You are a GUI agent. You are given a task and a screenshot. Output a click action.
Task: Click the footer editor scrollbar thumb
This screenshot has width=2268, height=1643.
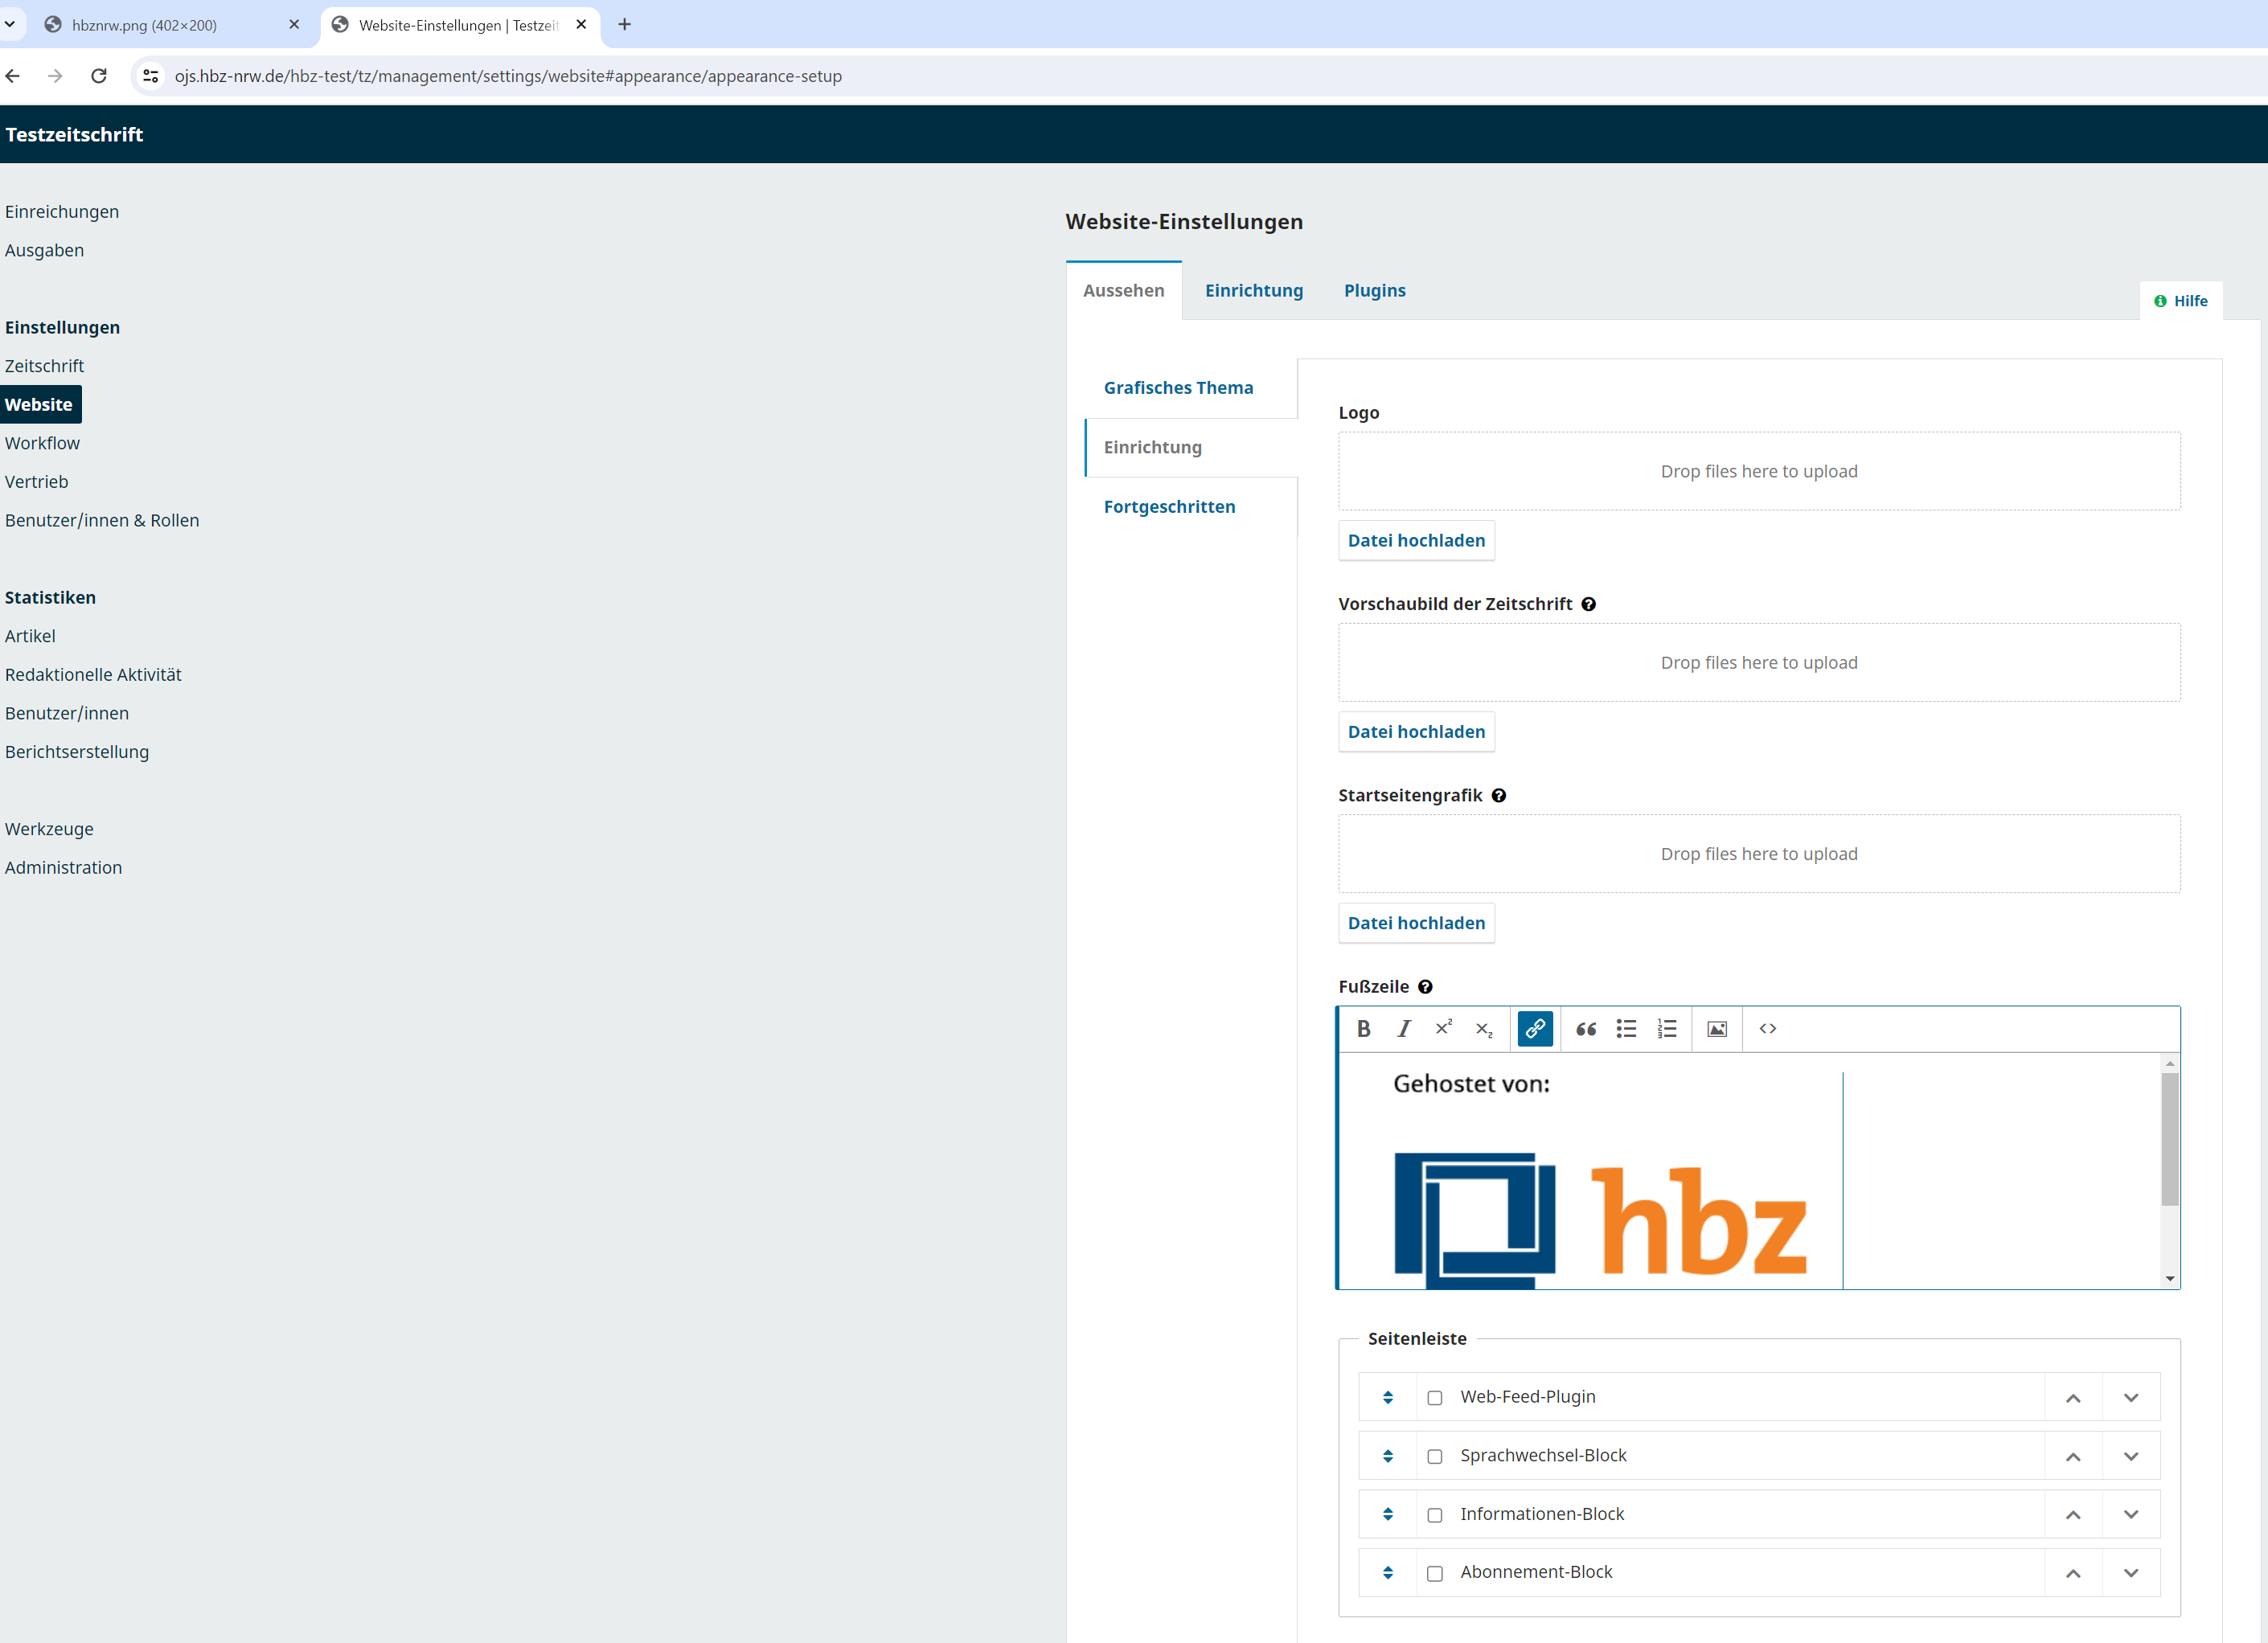point(2169,1138)
